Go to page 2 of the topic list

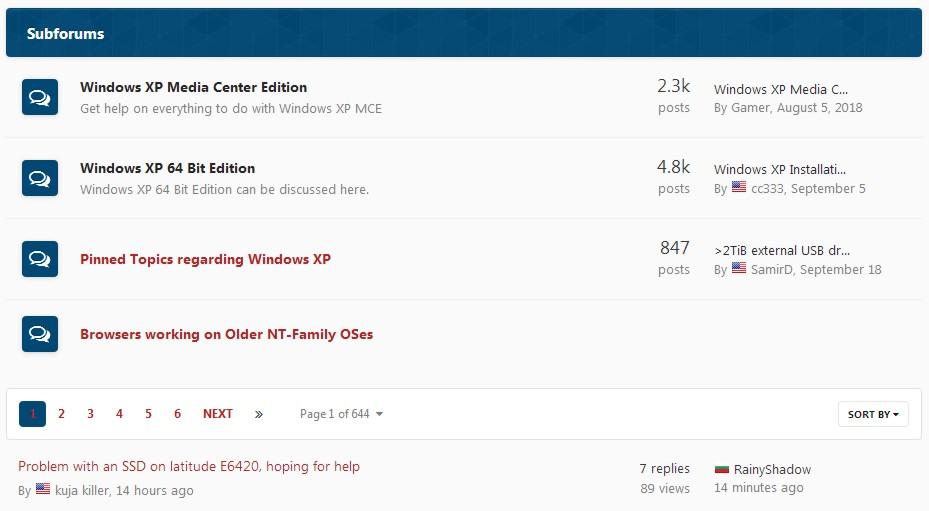61,414
